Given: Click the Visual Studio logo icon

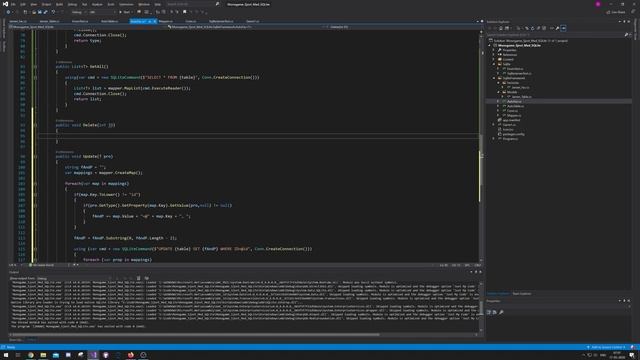Looking at the screenshot, I should pos(5,4).
